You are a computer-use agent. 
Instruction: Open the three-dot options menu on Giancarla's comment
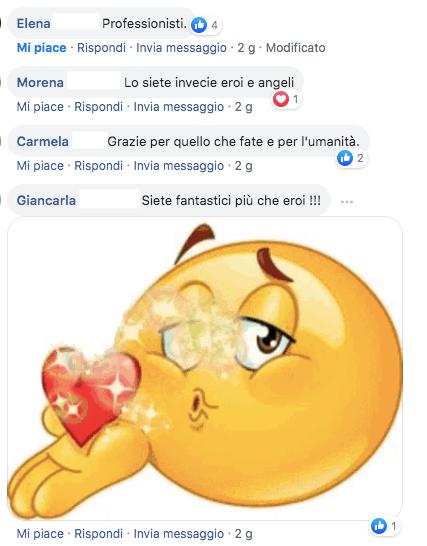click(x=347, y=202)
